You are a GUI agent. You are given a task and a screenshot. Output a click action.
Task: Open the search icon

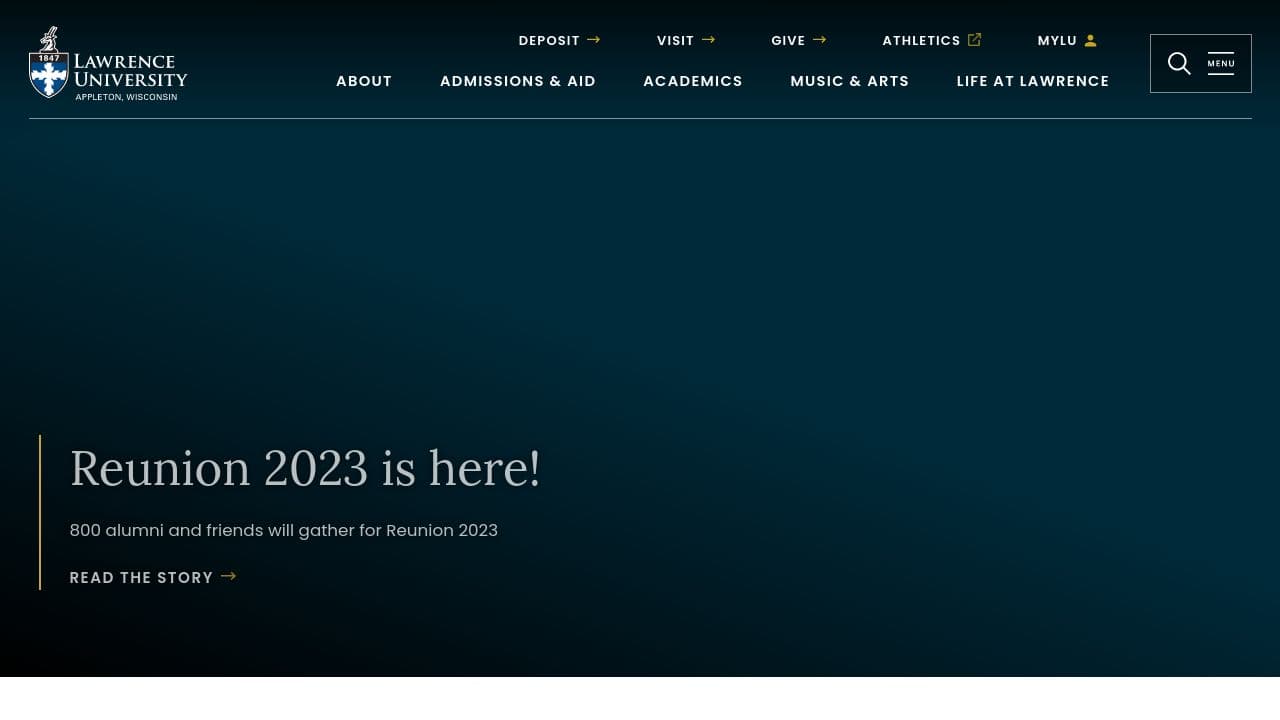pyautogui.click(x=1179, y=63)
